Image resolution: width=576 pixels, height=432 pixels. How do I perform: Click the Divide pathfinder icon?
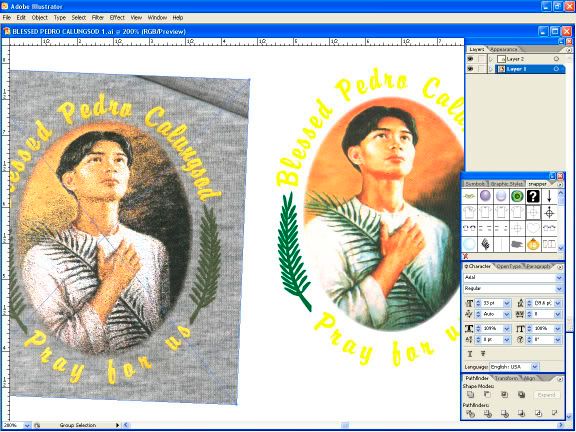470,414
